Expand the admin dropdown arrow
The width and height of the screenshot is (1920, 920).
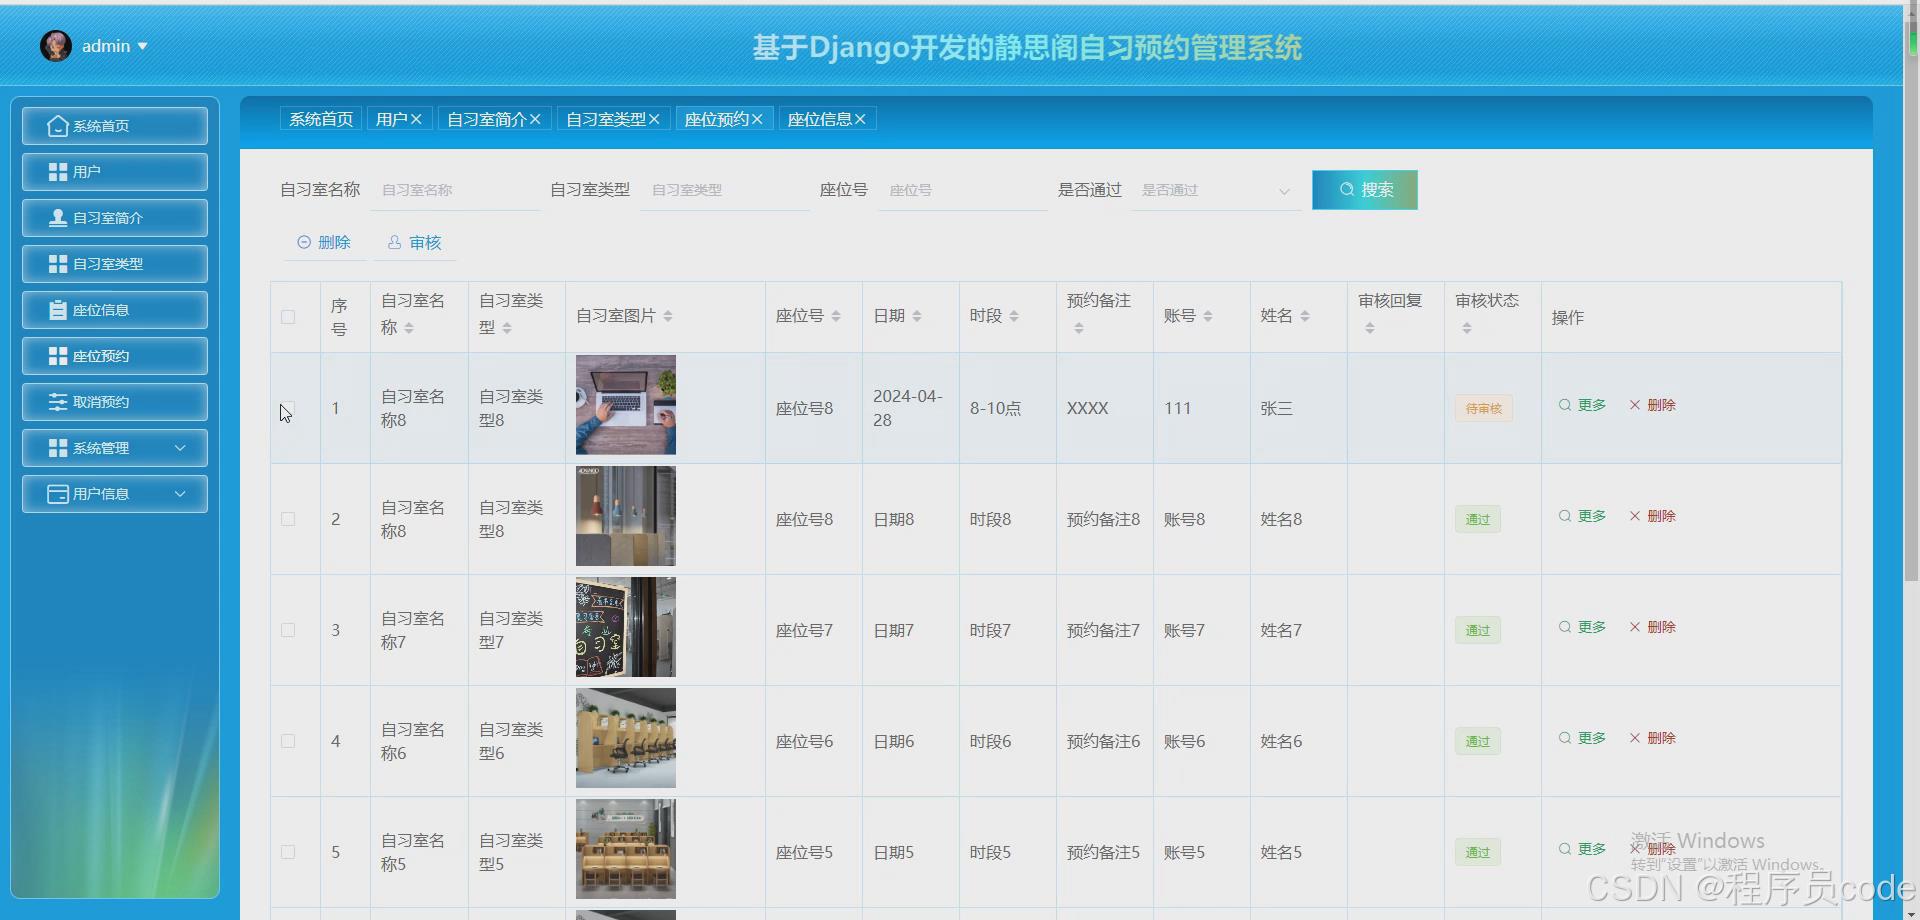click(x=143, y=46)
